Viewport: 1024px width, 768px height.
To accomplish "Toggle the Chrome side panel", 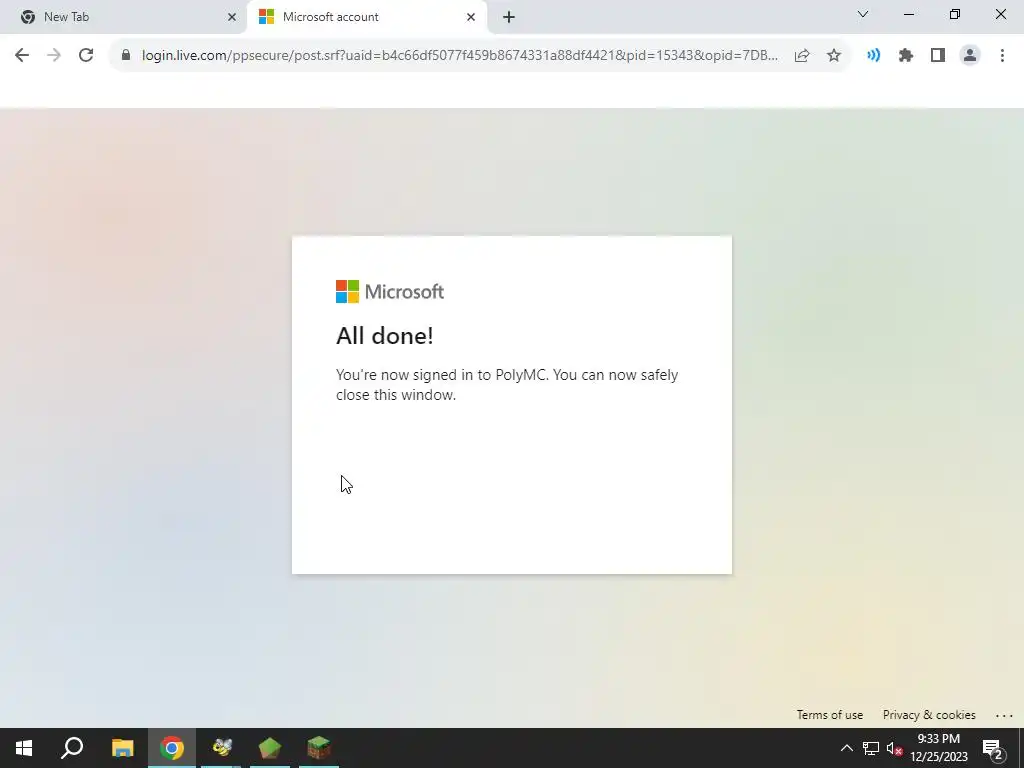I will (x=938, y=56).
